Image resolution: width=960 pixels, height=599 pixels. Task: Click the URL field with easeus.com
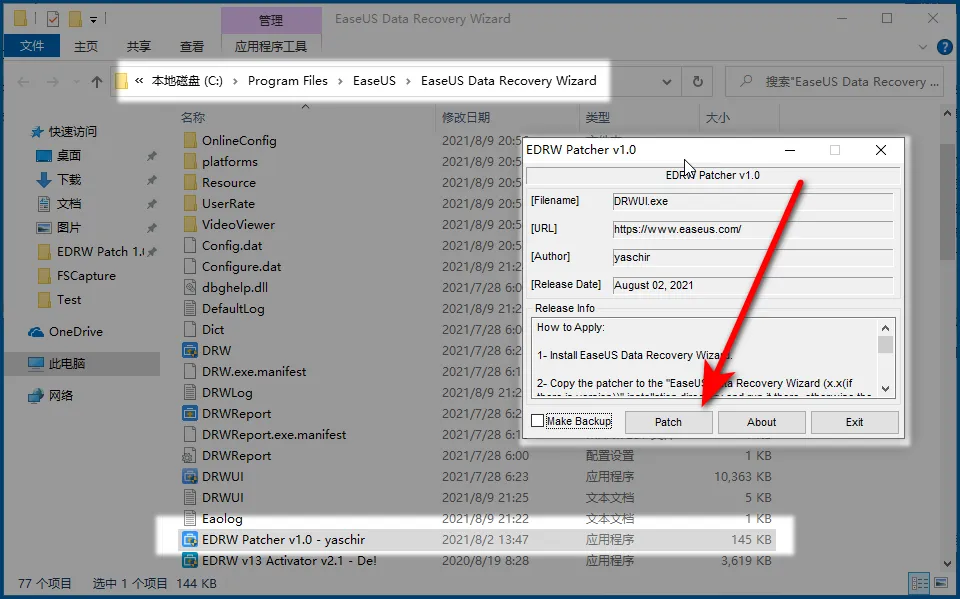tap(752, 229)
